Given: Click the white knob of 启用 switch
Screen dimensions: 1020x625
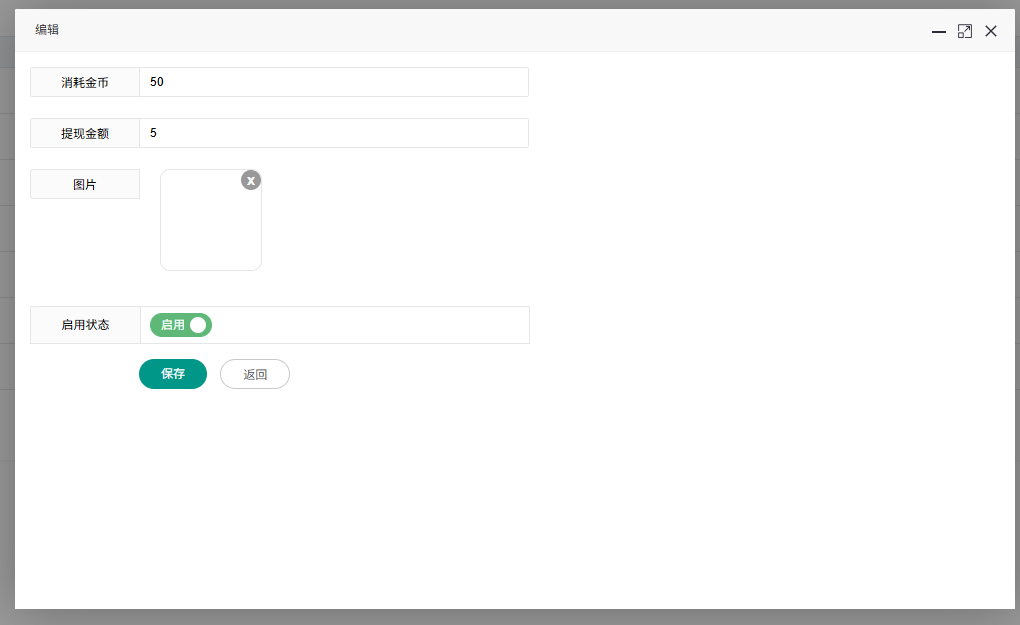Looking at the screenshot, I should click(198, 325).
